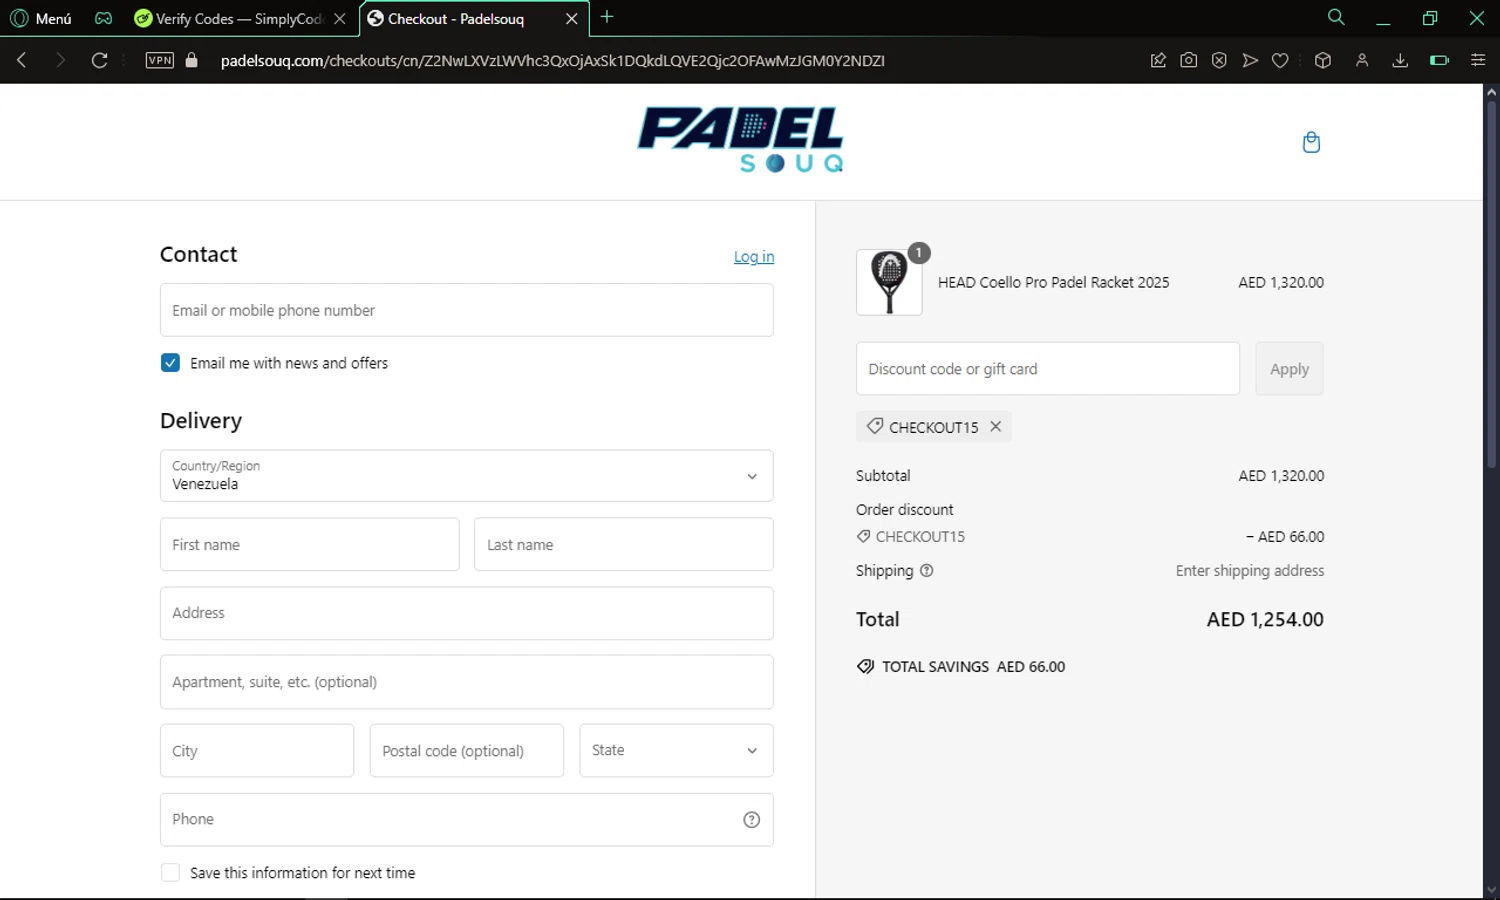Close the Verify Codes tab
The image size is (1500, 900).
point(340,18)
